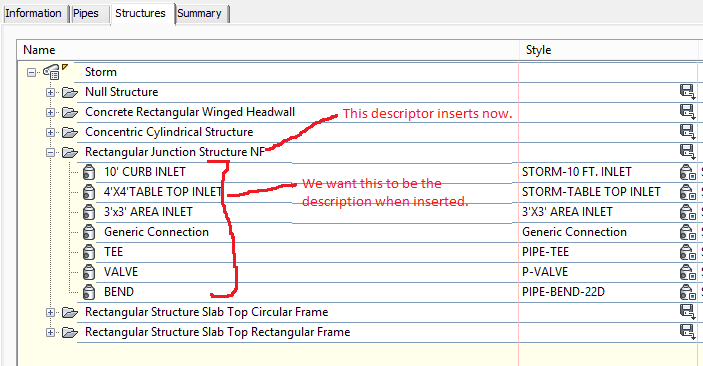Click style icon in Concentric Cylindrical Structure row
703x366 pixels.
coord(687,131)
